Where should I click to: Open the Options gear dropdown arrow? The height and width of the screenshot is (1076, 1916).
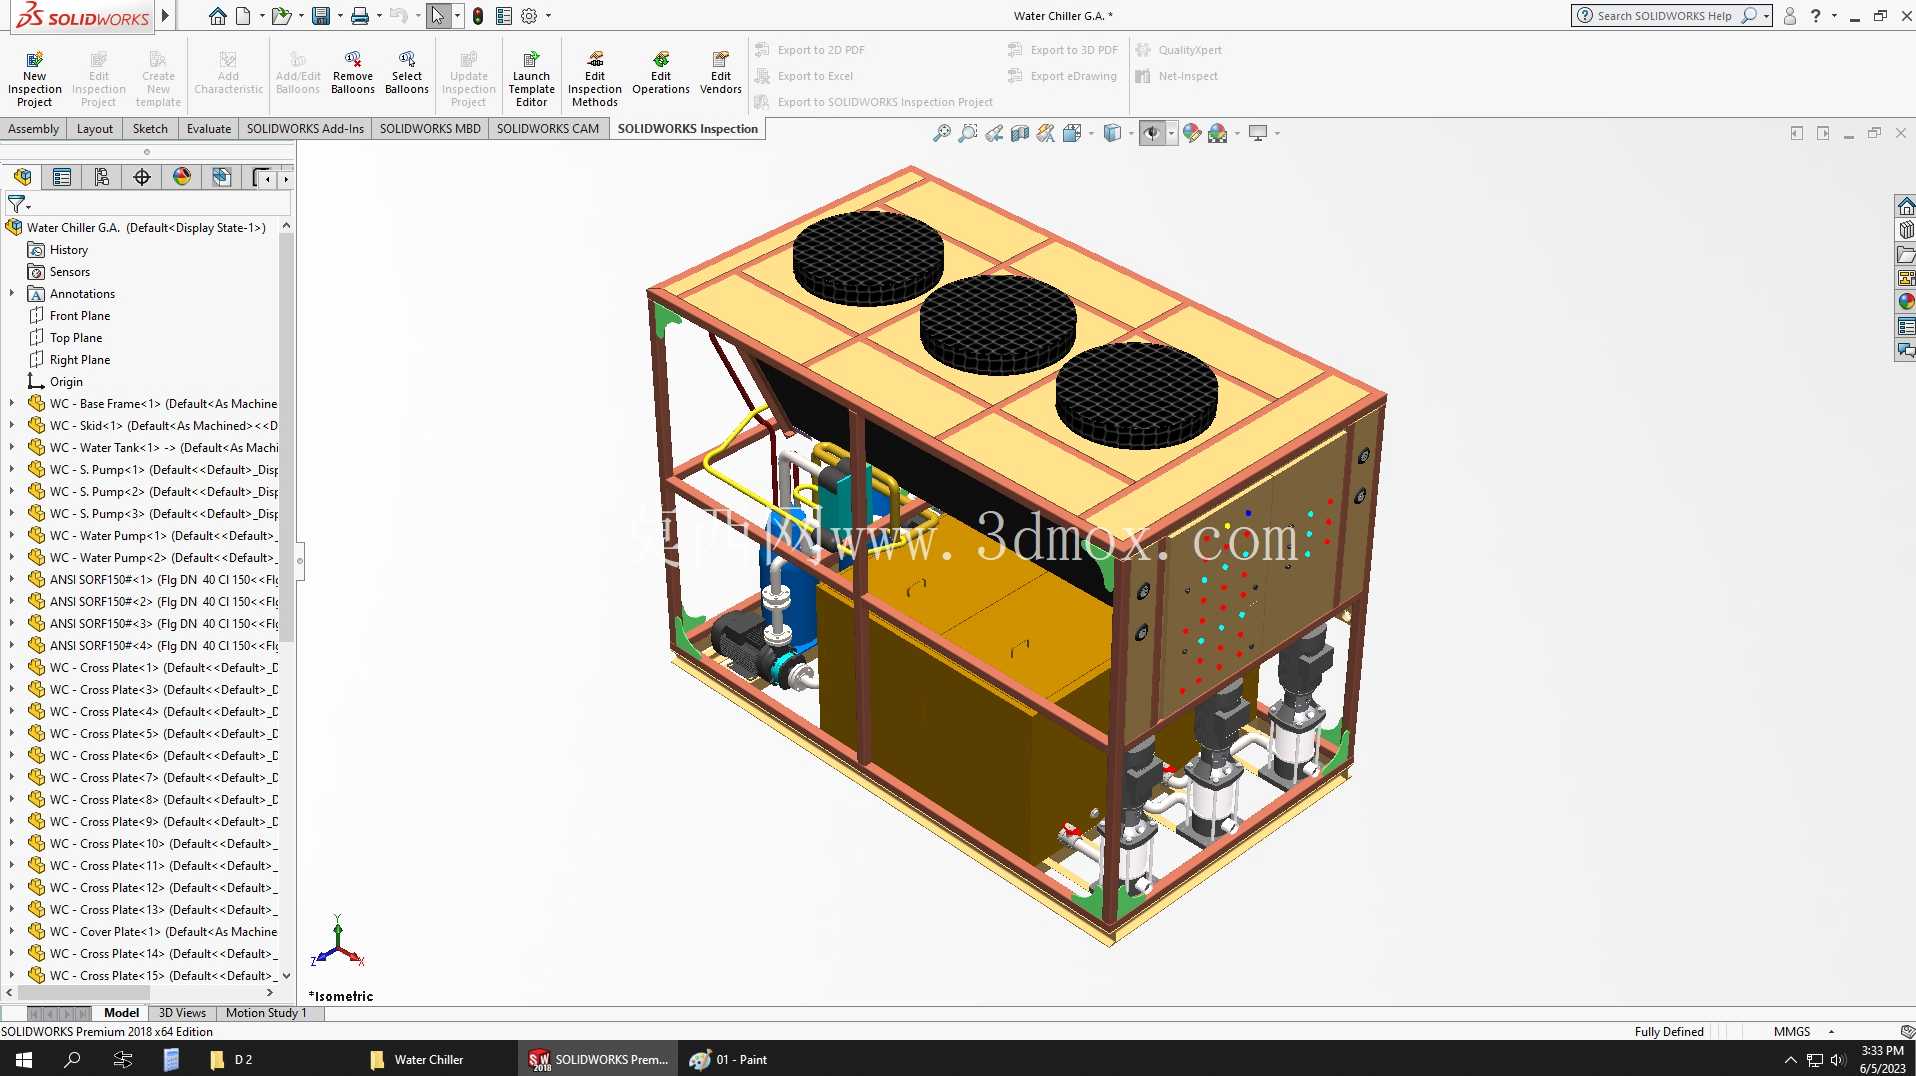pos(548,16)
